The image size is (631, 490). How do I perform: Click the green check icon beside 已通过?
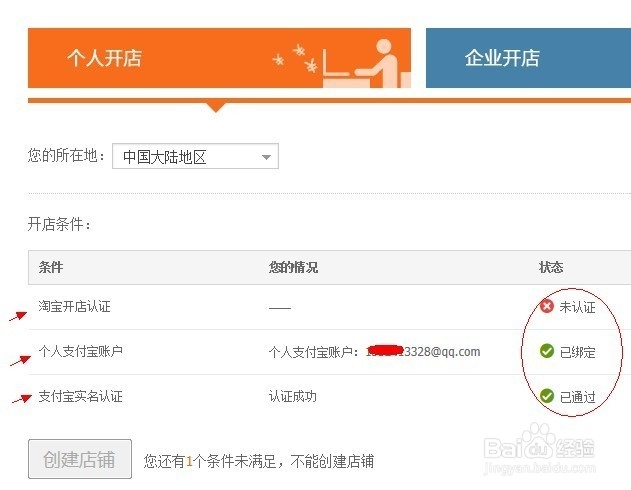(x=547, y=396)
